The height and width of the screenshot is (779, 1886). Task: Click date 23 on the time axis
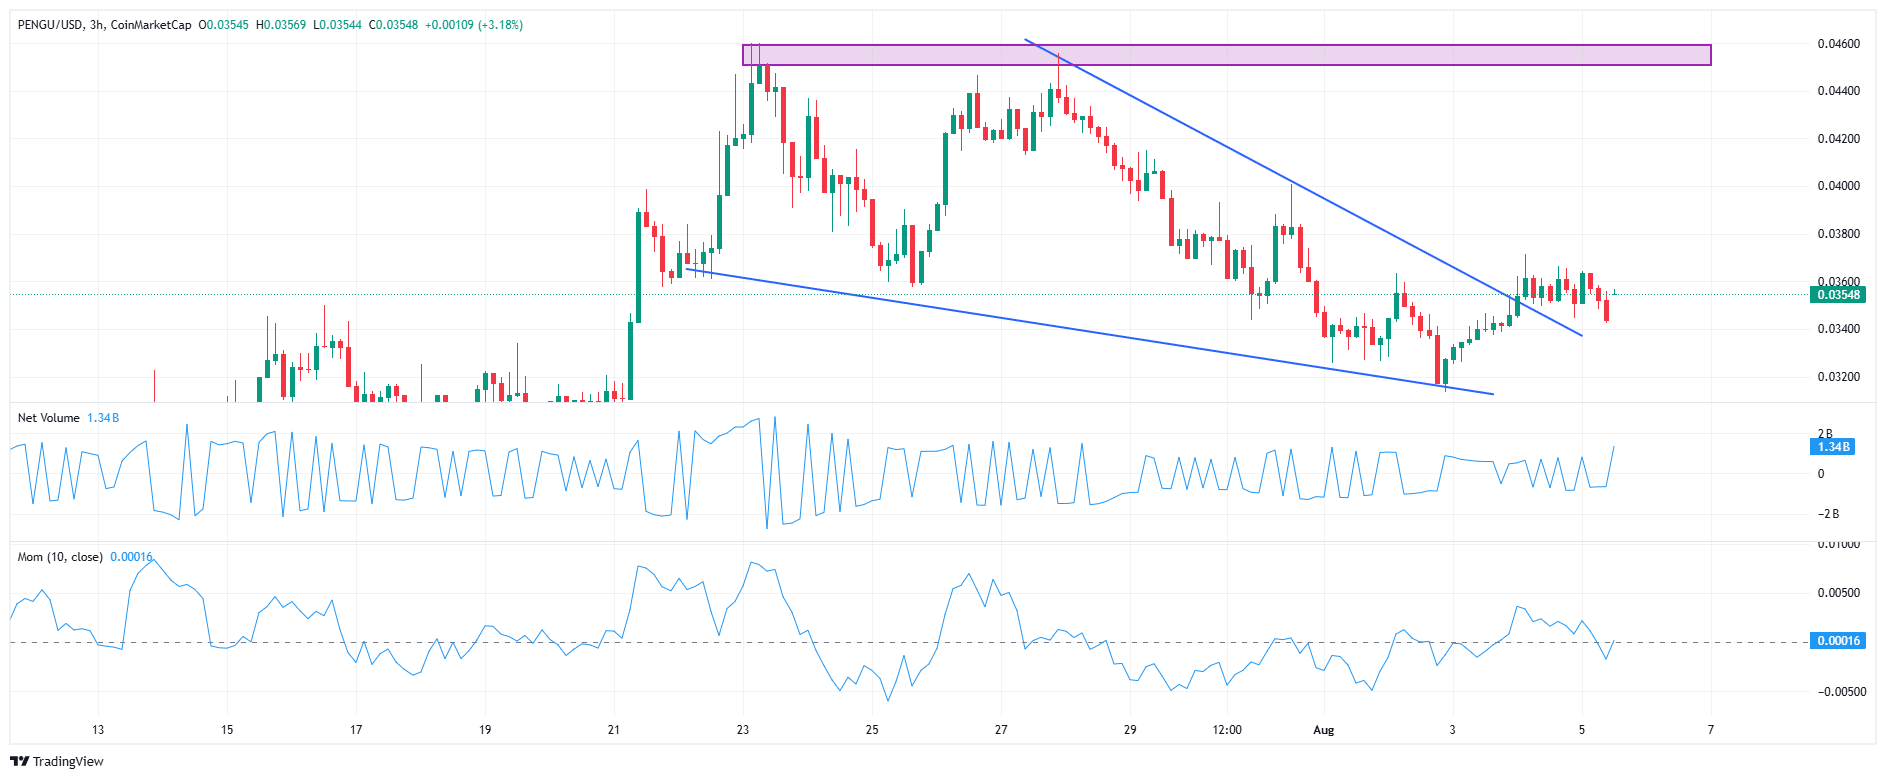(743, 730)
